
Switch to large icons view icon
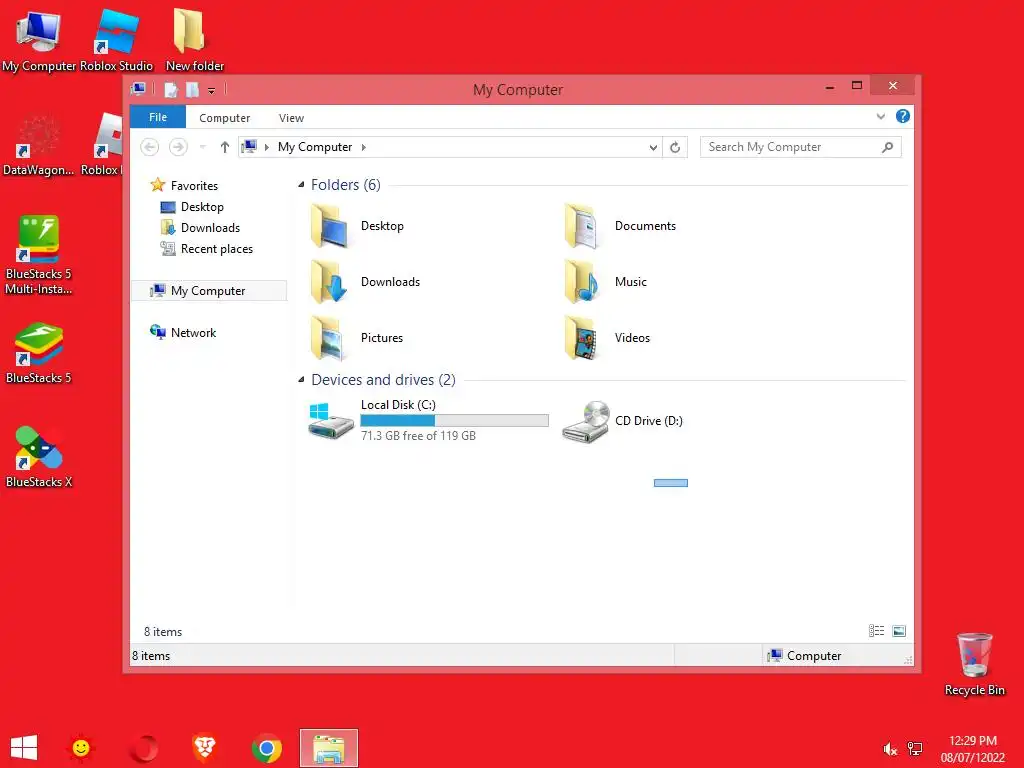pos(899,631)
